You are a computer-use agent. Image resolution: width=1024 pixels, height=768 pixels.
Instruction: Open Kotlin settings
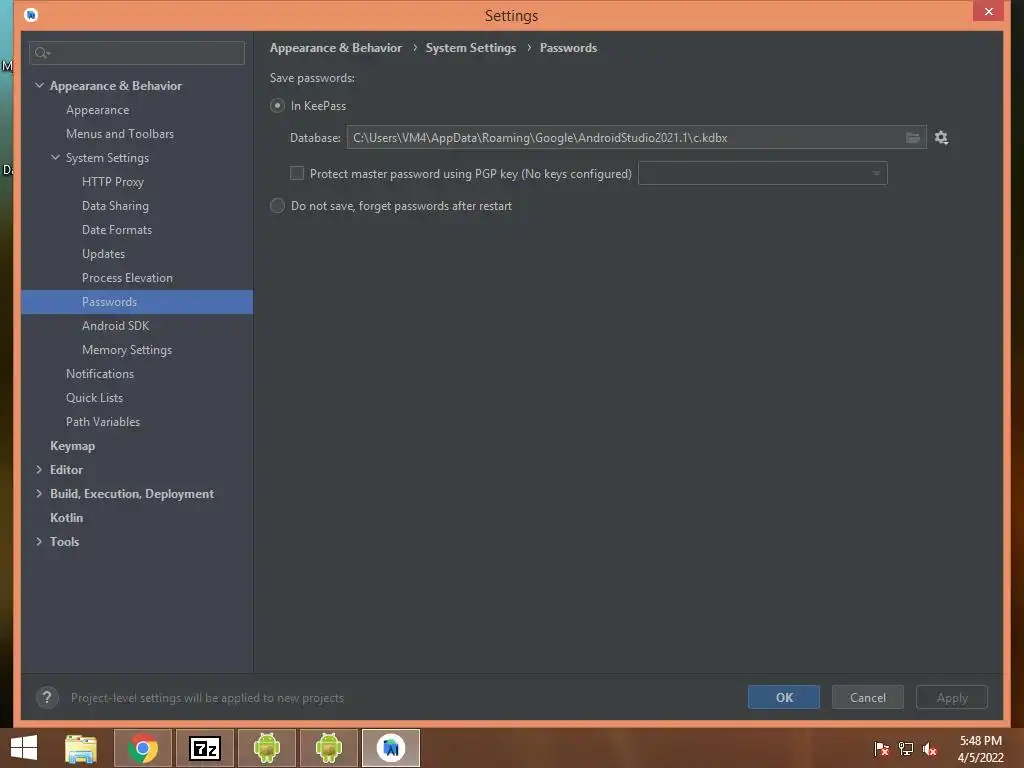[67, 518]
